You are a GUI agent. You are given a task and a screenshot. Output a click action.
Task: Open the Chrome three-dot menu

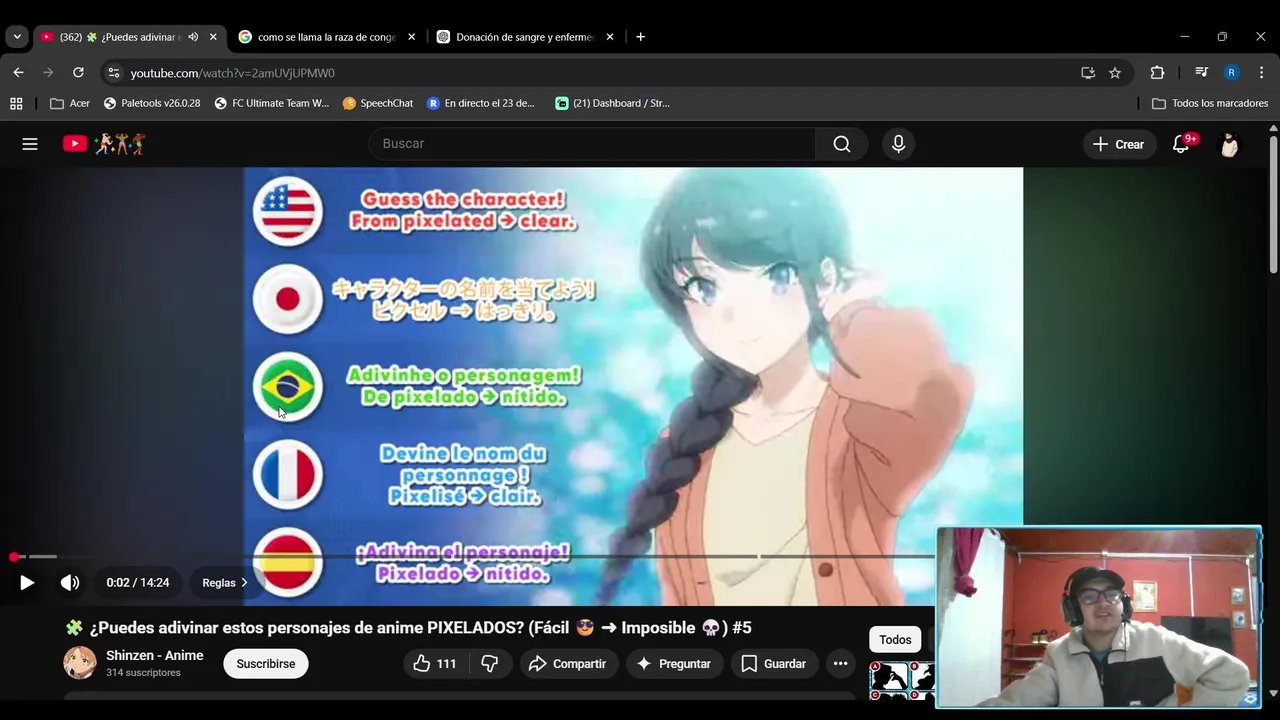click(1262, 73)
